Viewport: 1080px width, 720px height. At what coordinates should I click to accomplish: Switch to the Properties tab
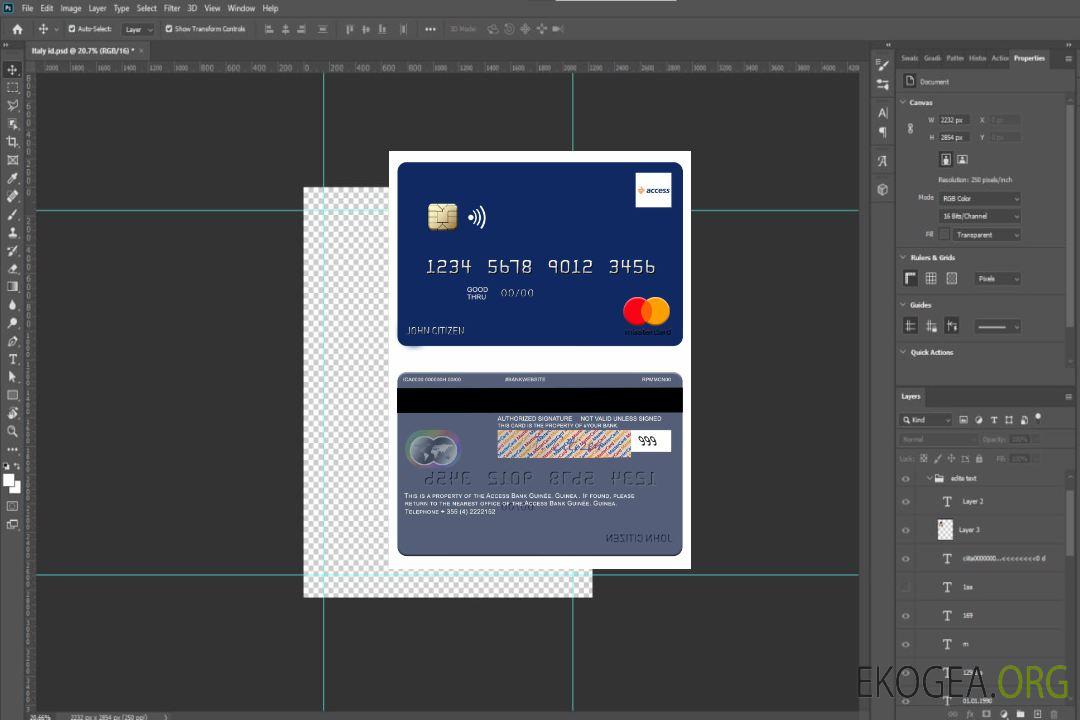pyautogui.click(x=1029, y=59)
